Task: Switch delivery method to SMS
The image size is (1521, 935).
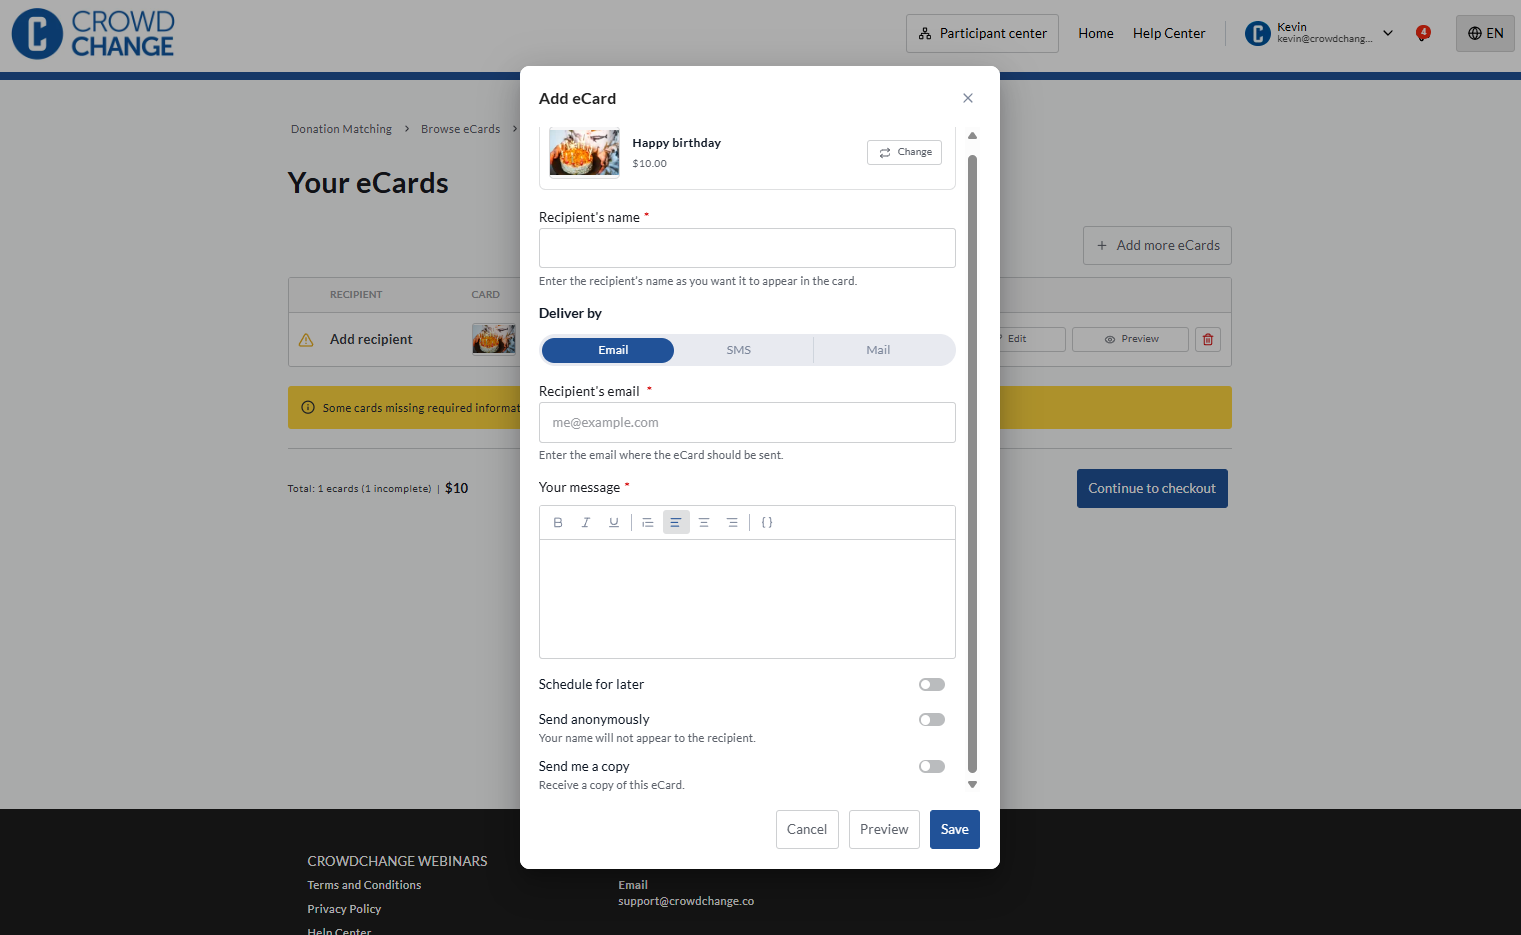Action: 739,350
